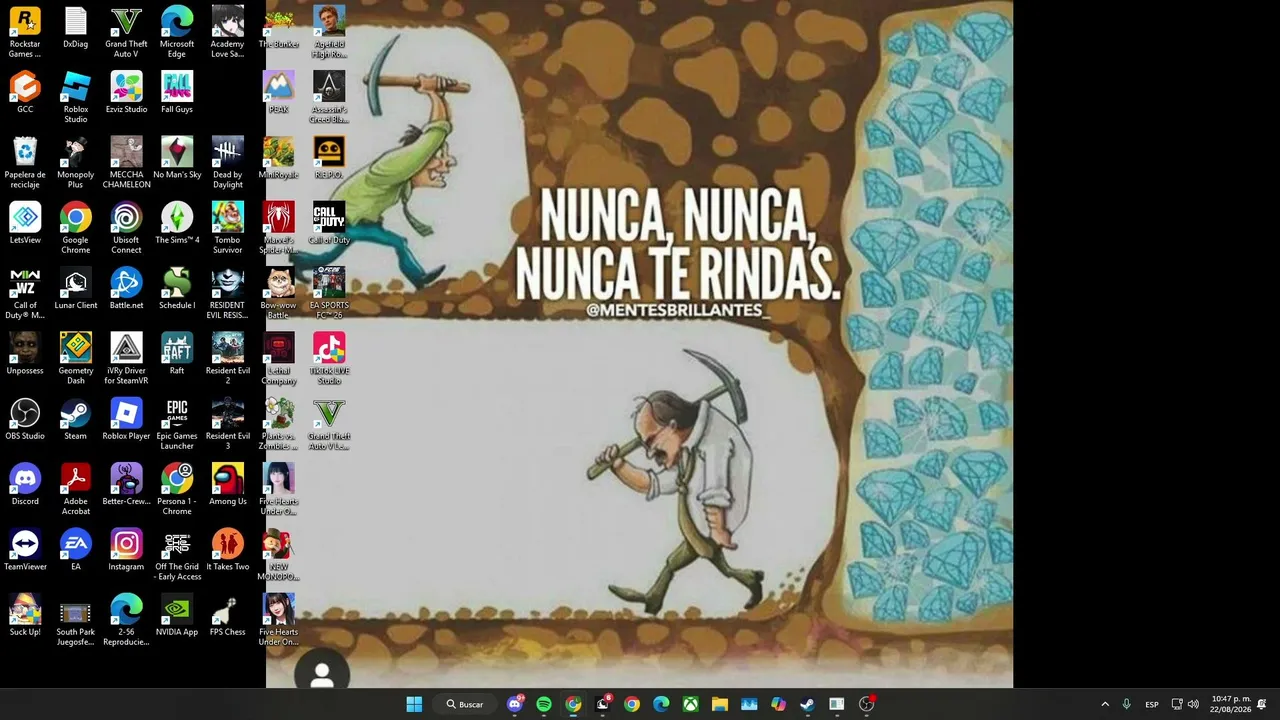The width and height of the screenshot is (1280, 720).
Task: Launch Microsoft Copilot from the taskbar
Action: [x=779, y=704]
